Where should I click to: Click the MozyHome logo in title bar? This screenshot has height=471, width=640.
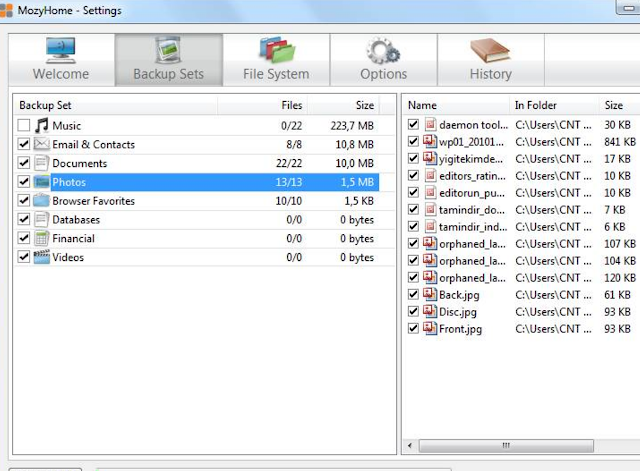click(x=6, y=10)
